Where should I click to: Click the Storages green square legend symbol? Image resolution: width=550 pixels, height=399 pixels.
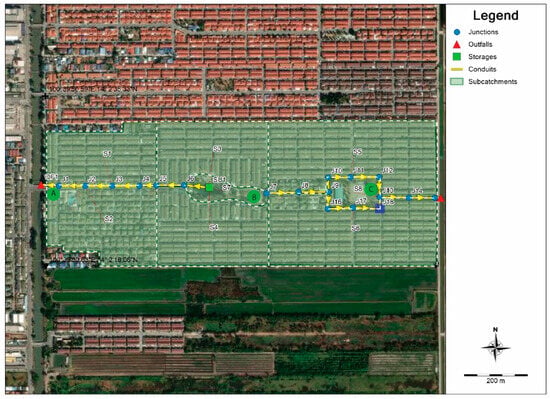click(457, 57)
